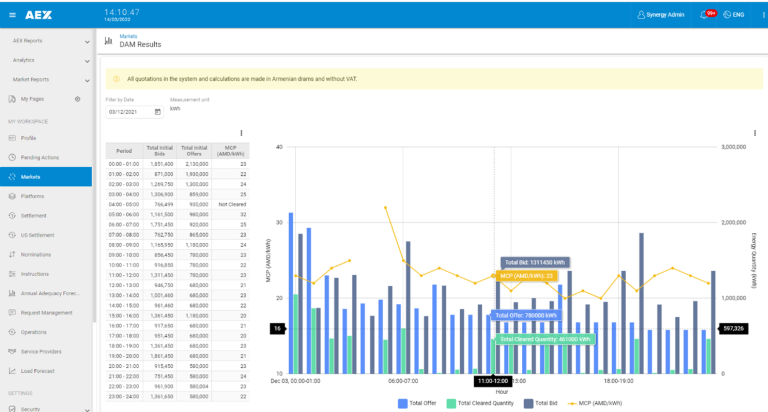The image size is (768, 412).
Task: Sort by Total Initial Bids header
Action: (x=160, y=151)
